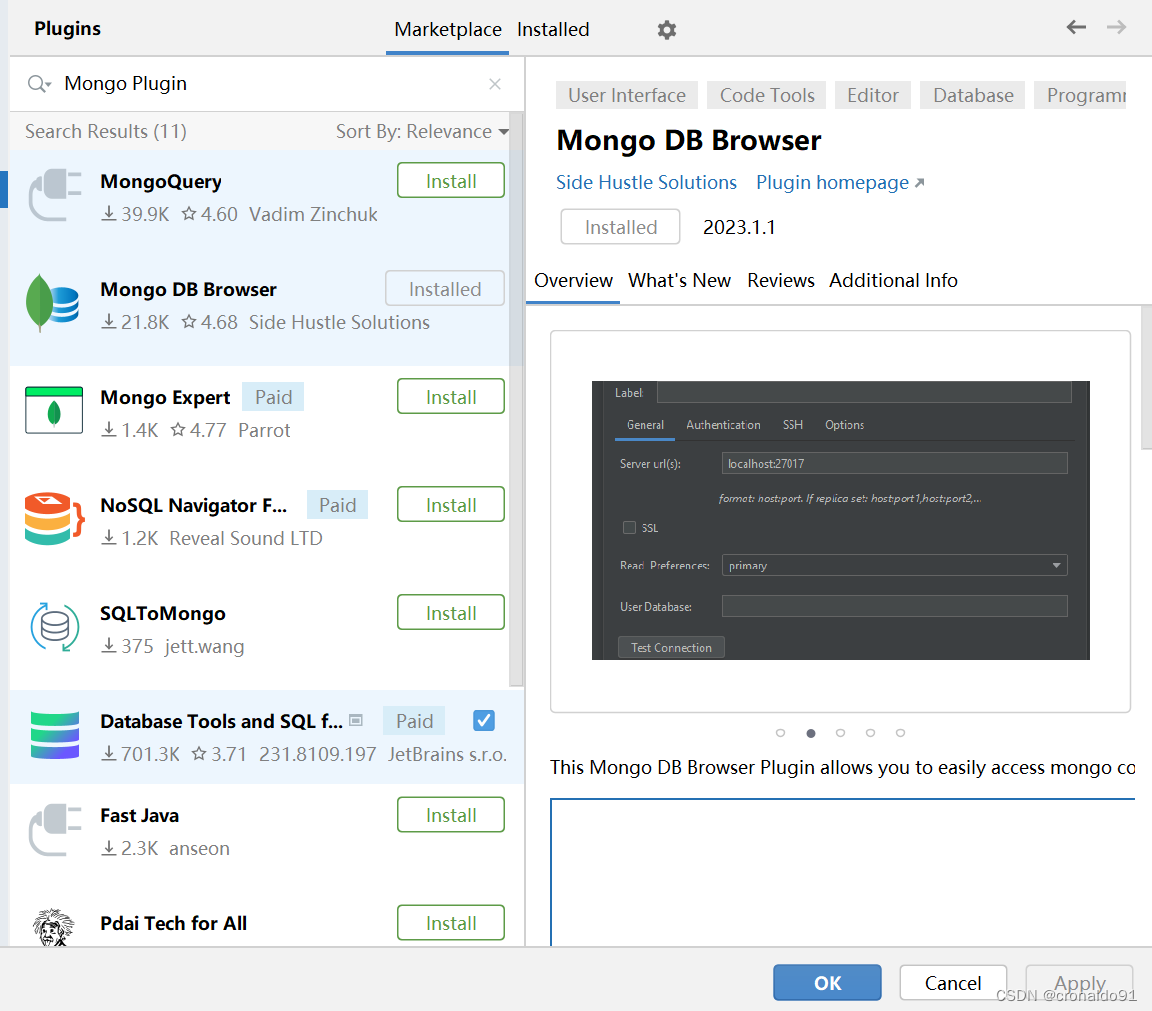Click the Mongo DB Browser details title
This screenshot has width=1152, height=1011.
(x=688, y=140)
